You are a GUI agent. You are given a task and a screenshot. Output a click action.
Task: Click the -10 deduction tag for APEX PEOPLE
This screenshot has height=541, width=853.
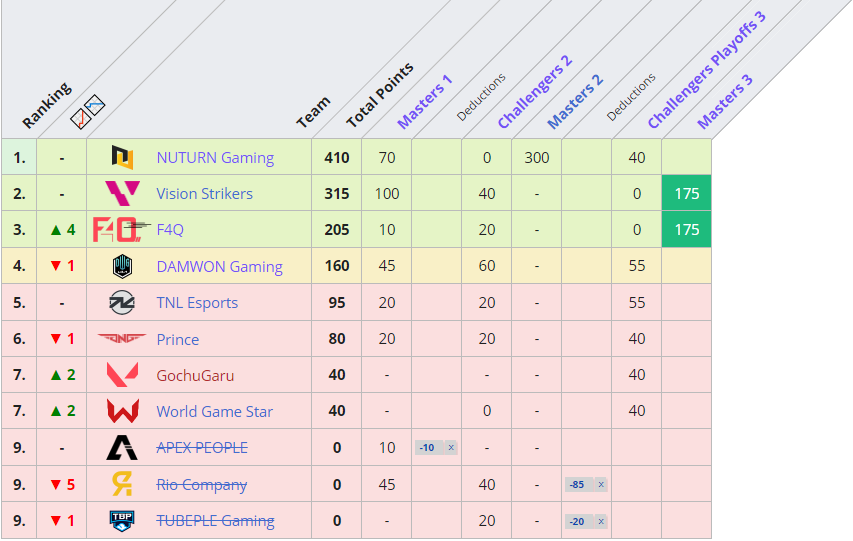tap(436, 447)
